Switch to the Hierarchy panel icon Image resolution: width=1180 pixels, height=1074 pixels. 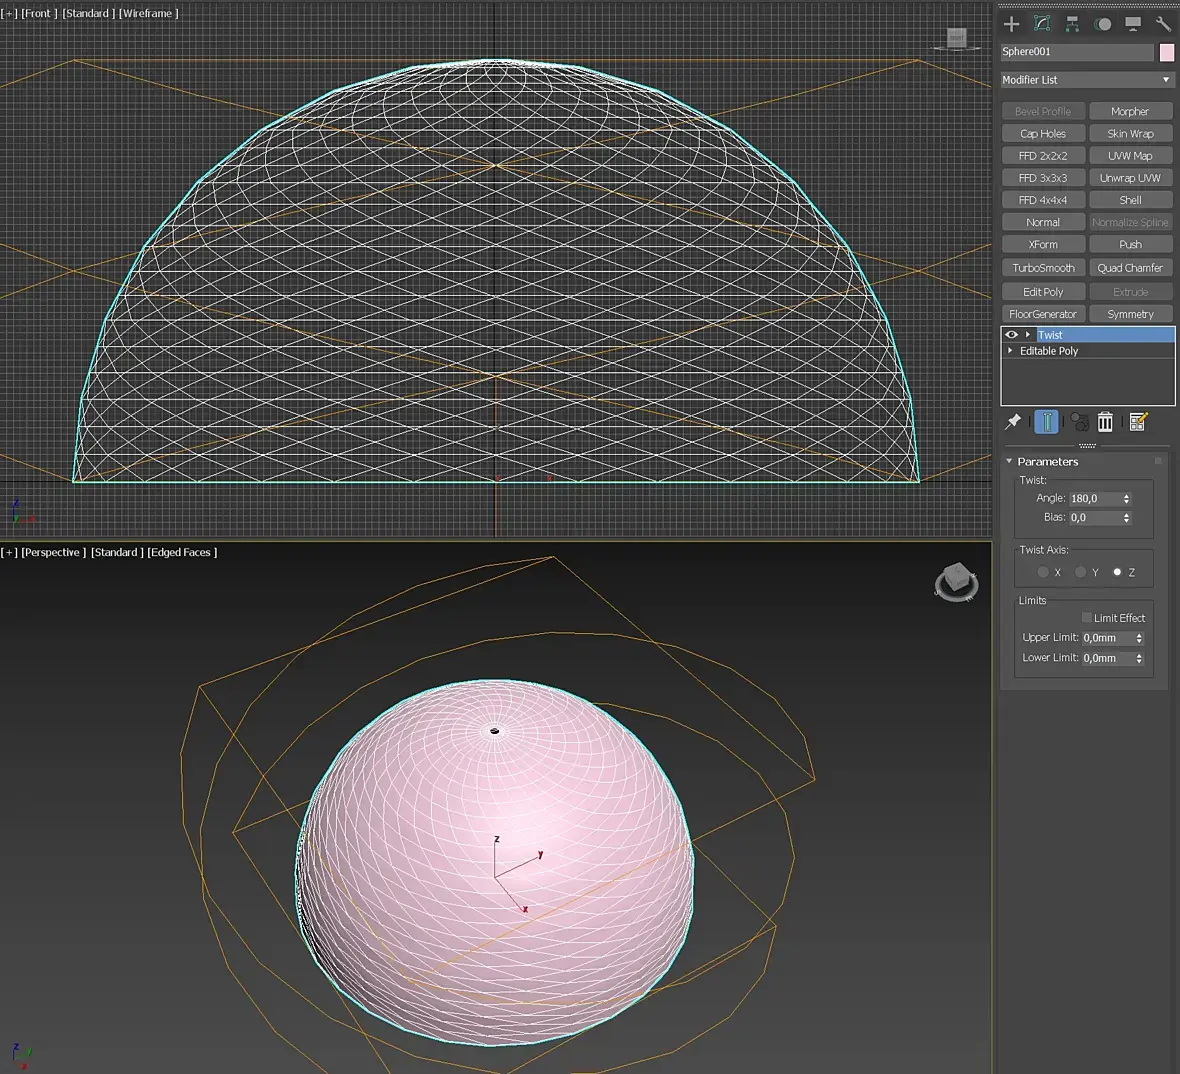point(1072,24)
